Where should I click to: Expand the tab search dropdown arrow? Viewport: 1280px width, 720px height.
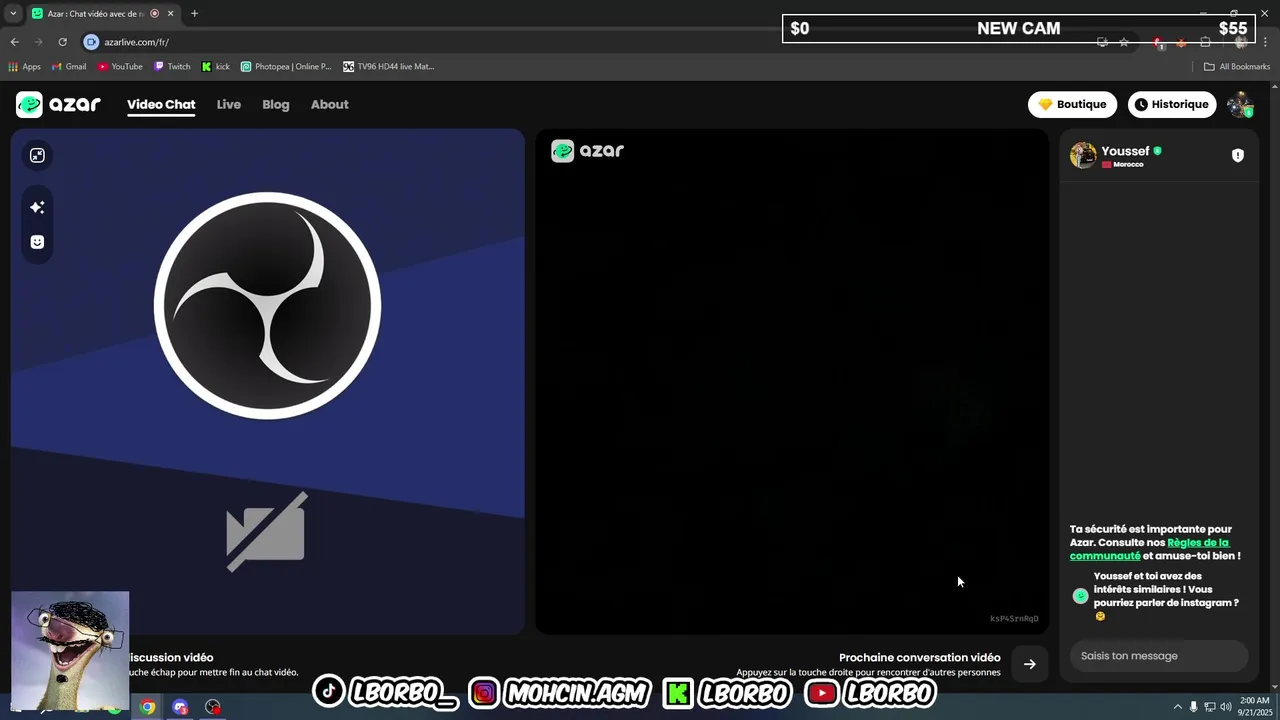(13, 14)
